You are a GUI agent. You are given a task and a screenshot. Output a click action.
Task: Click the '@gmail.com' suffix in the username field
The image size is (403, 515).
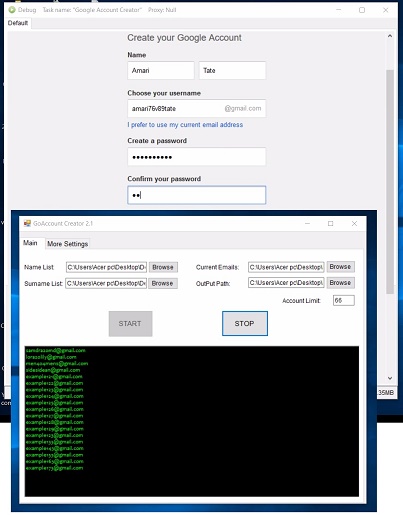(x=243, y=108)
